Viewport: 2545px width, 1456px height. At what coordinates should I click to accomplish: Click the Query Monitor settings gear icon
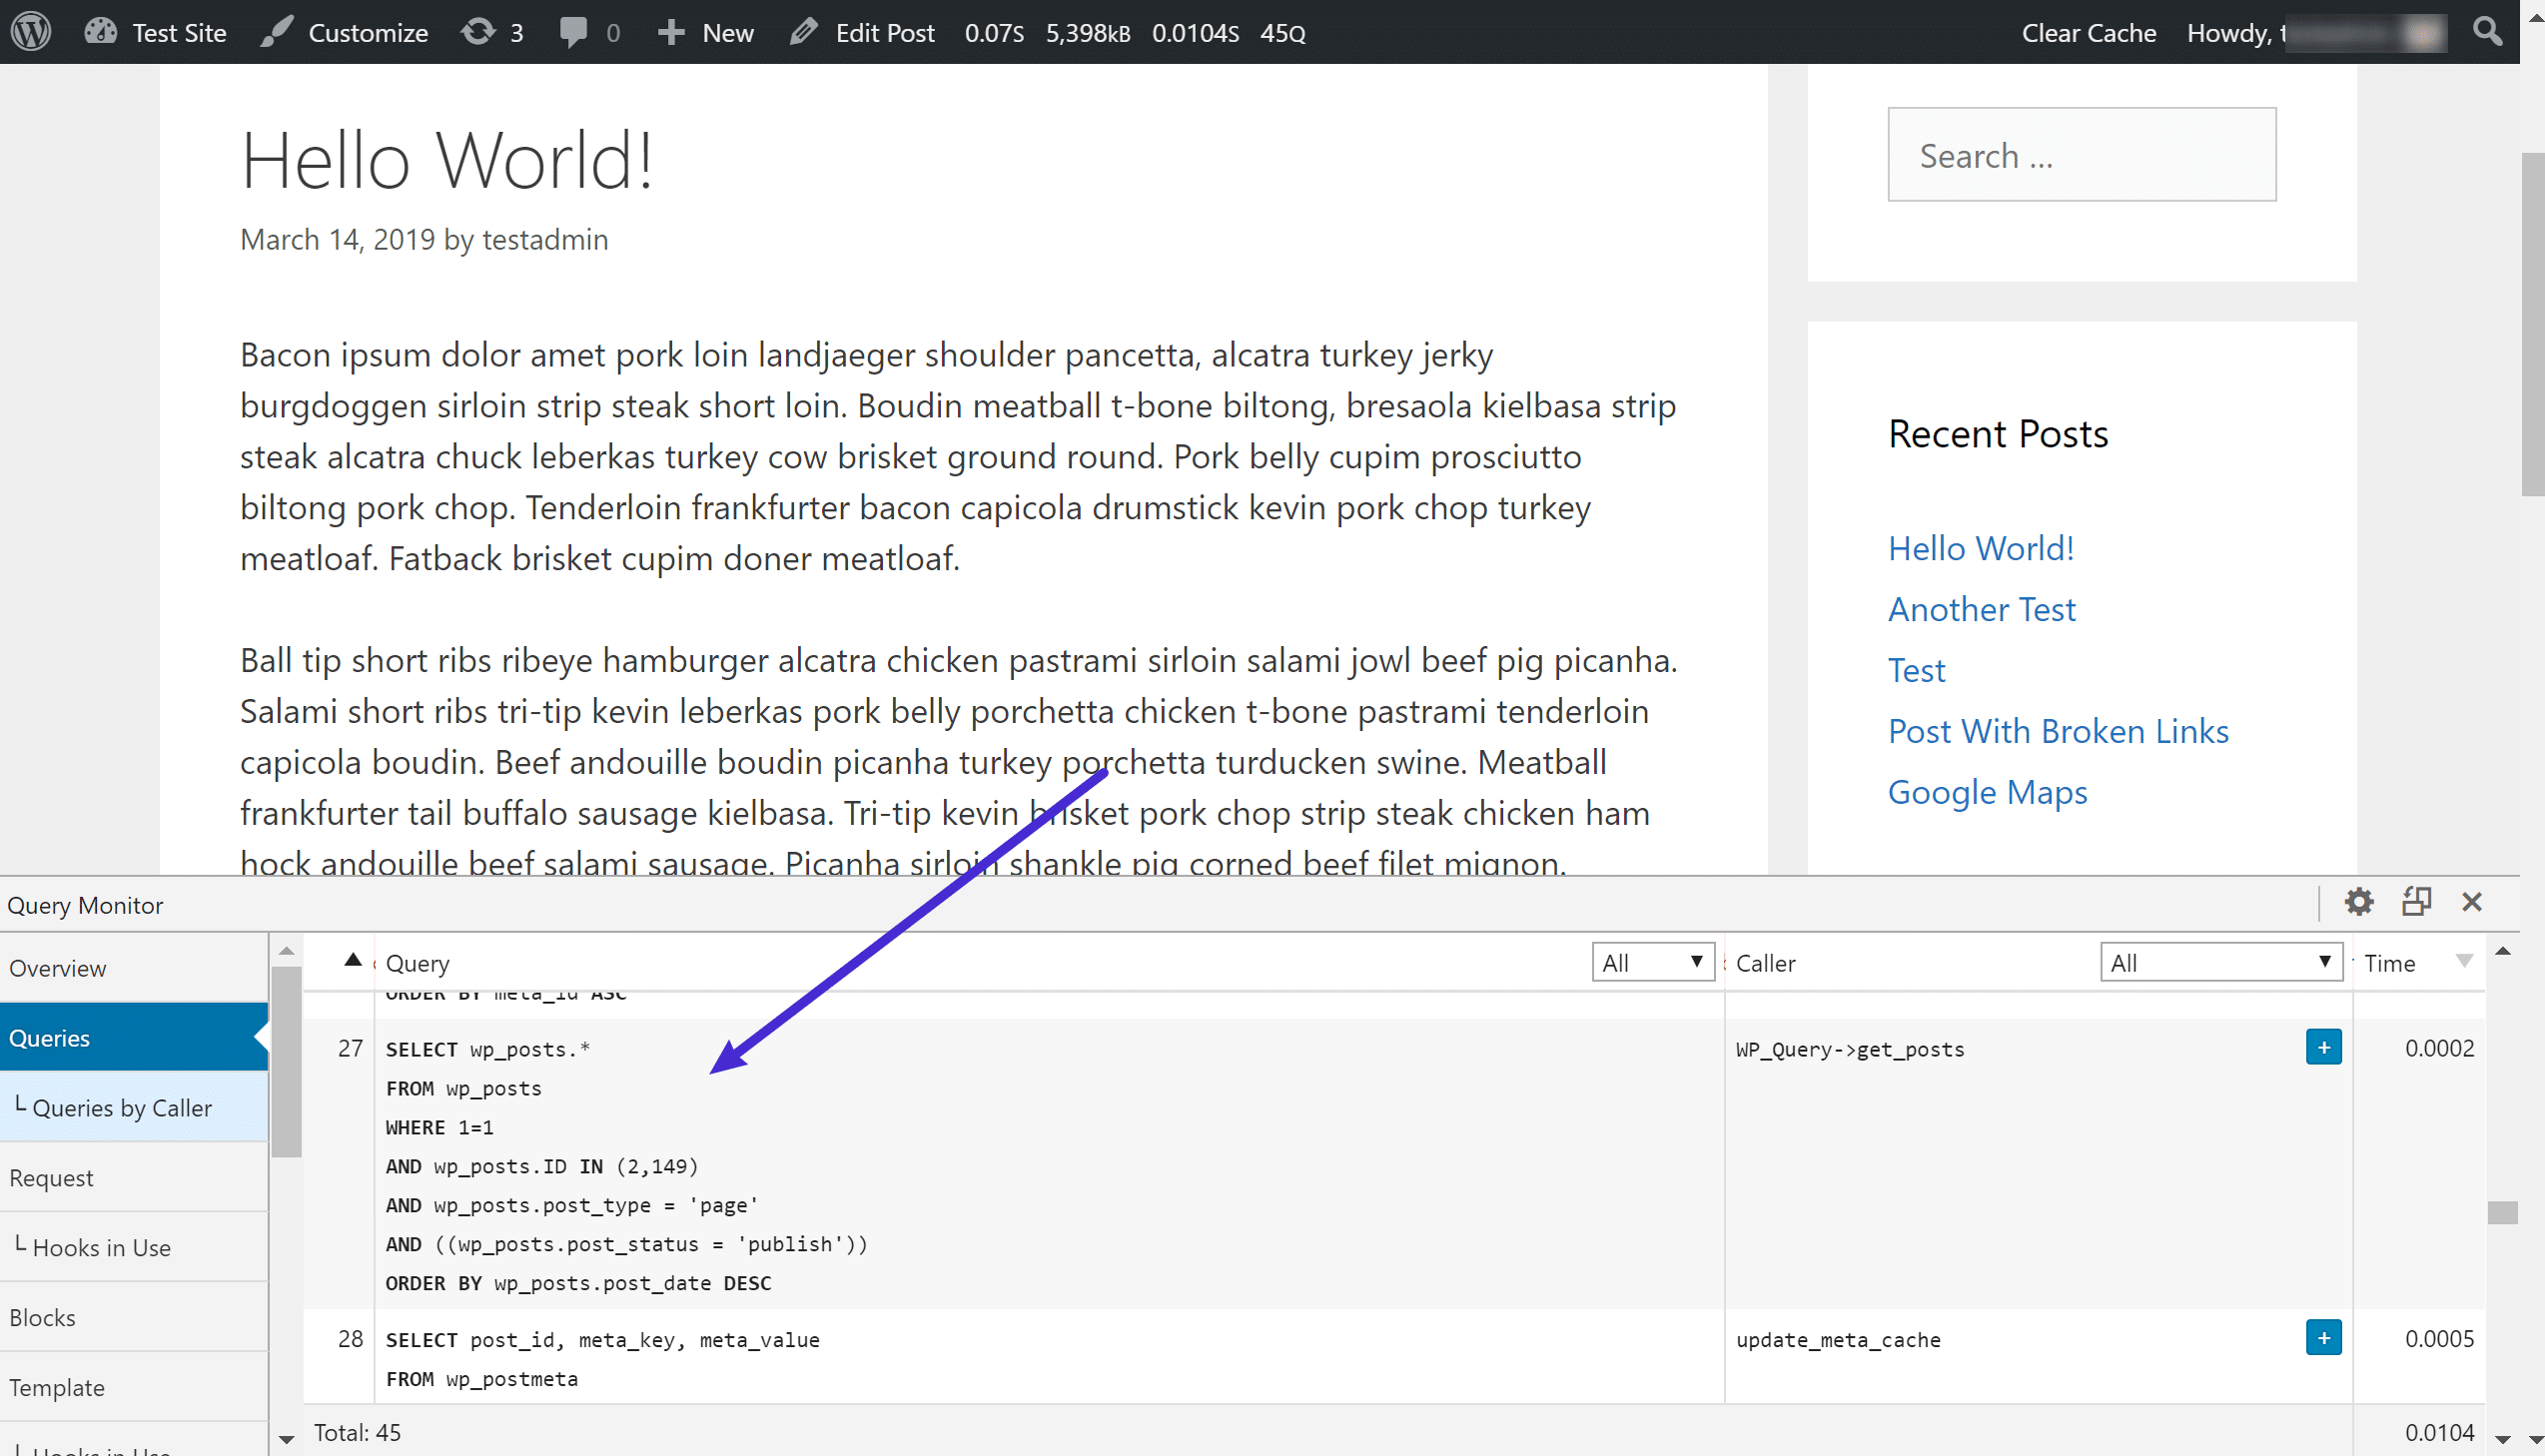click(x=2359, y=902)
